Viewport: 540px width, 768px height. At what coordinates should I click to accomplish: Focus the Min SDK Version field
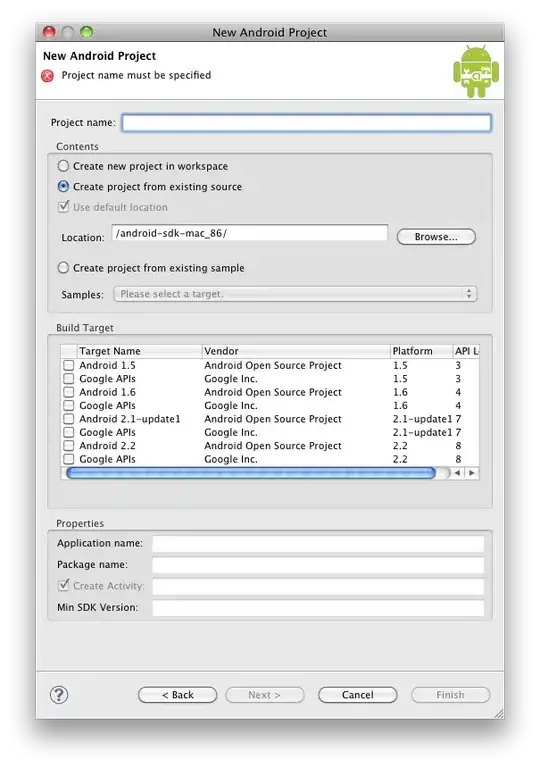click(x=318, y=608)
